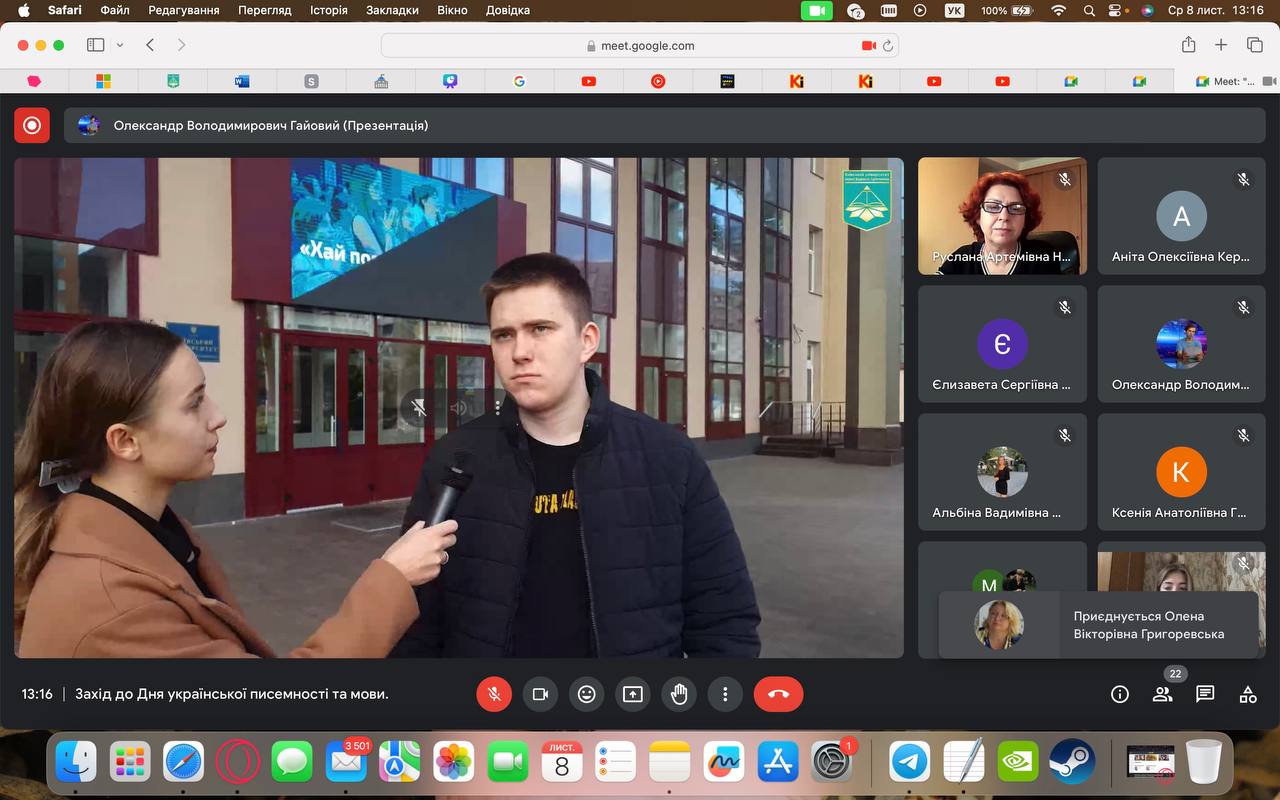Expand Safari sidebar dropdown chevron

(120, 45)
